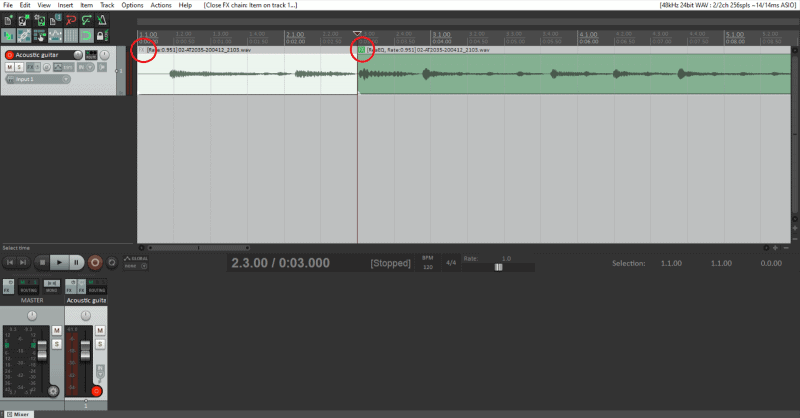Toggle the Grid lines toolbar icon
800x418 pixels.
pyautogui.click(x=70, y=36)
